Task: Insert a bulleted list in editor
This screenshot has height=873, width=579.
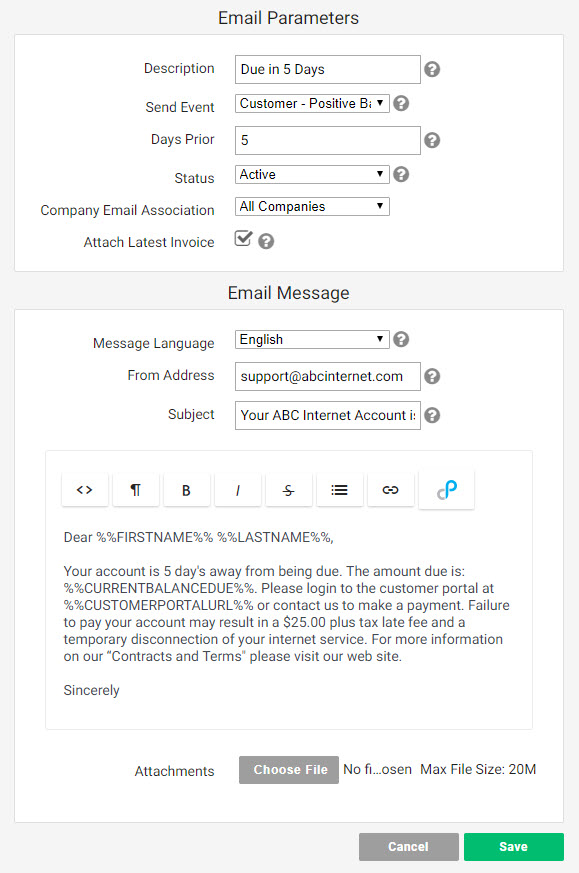Action: click(x=340, y=490)
